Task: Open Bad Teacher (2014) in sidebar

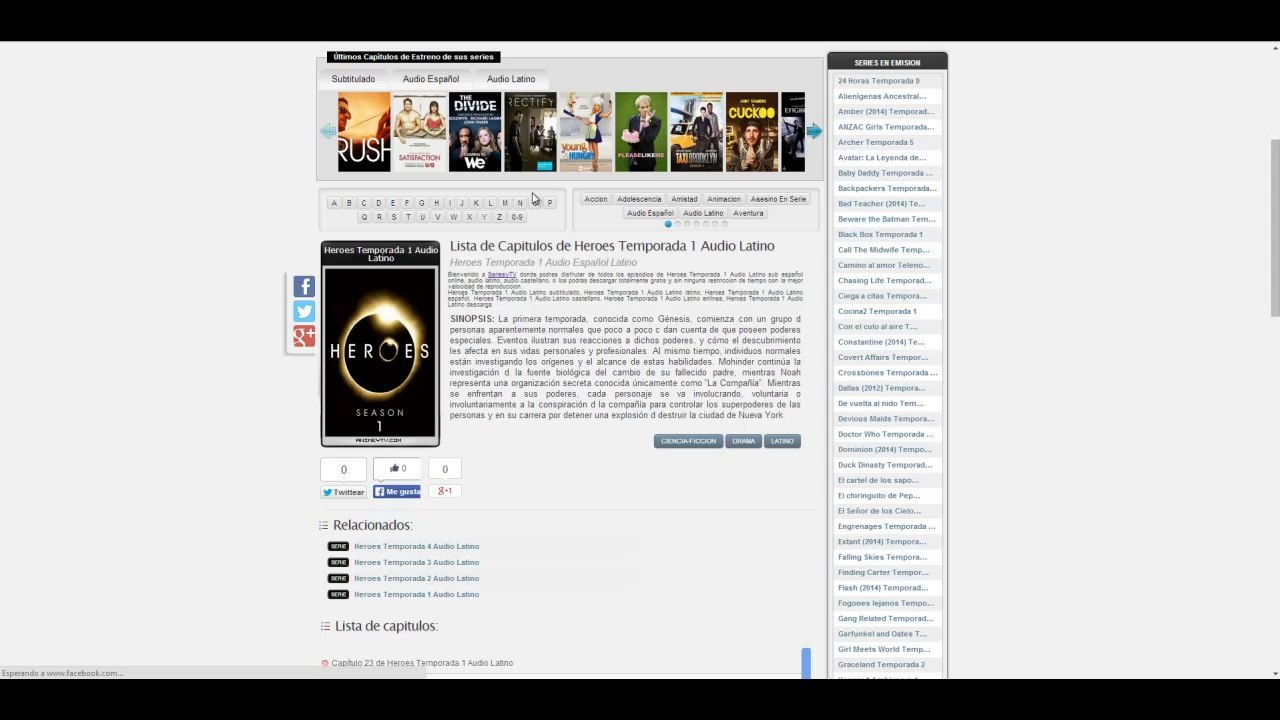Action: pyautogui.click(x=881, y=203)
